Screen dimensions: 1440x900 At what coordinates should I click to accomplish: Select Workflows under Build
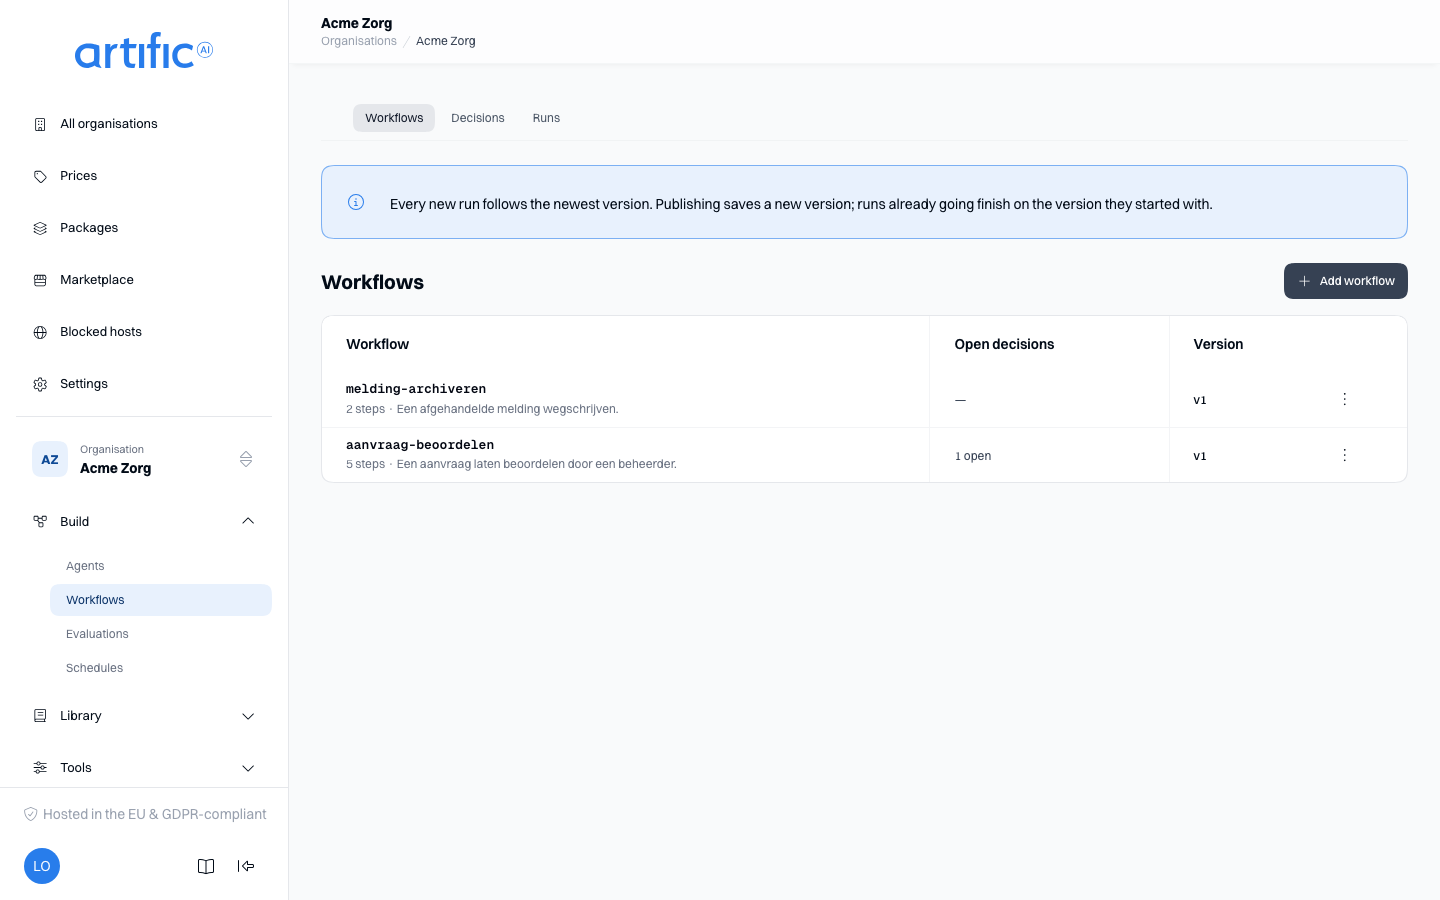pyautogui.click(x=161, y=600)
